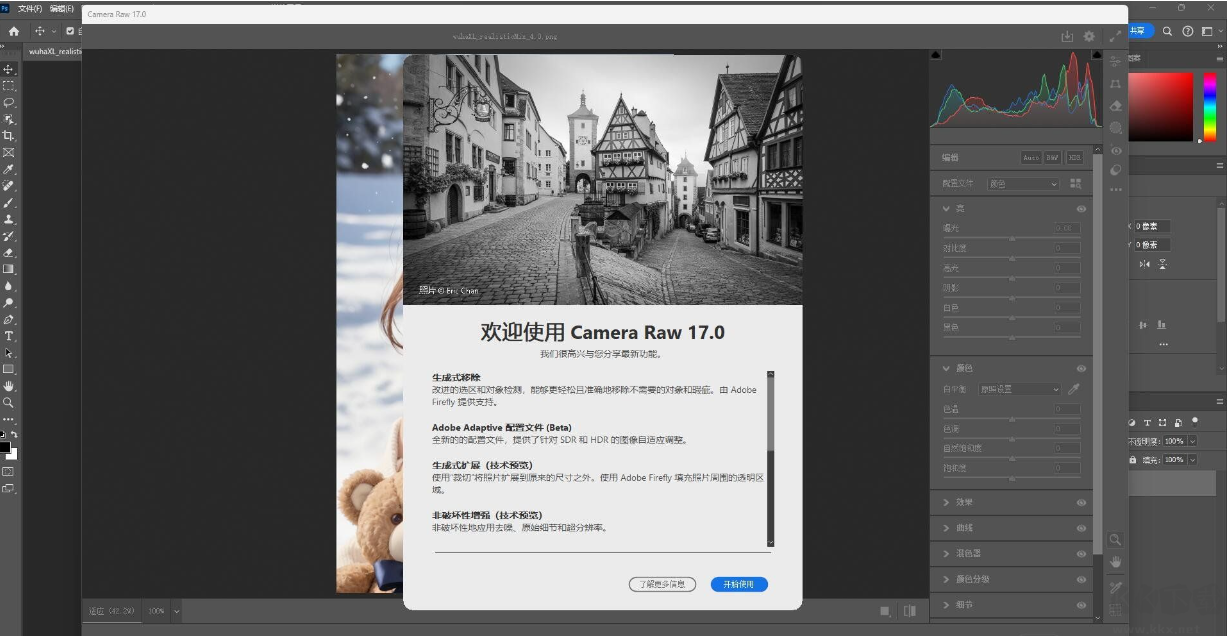Expand the 效果 section

[x=965, y=502]
